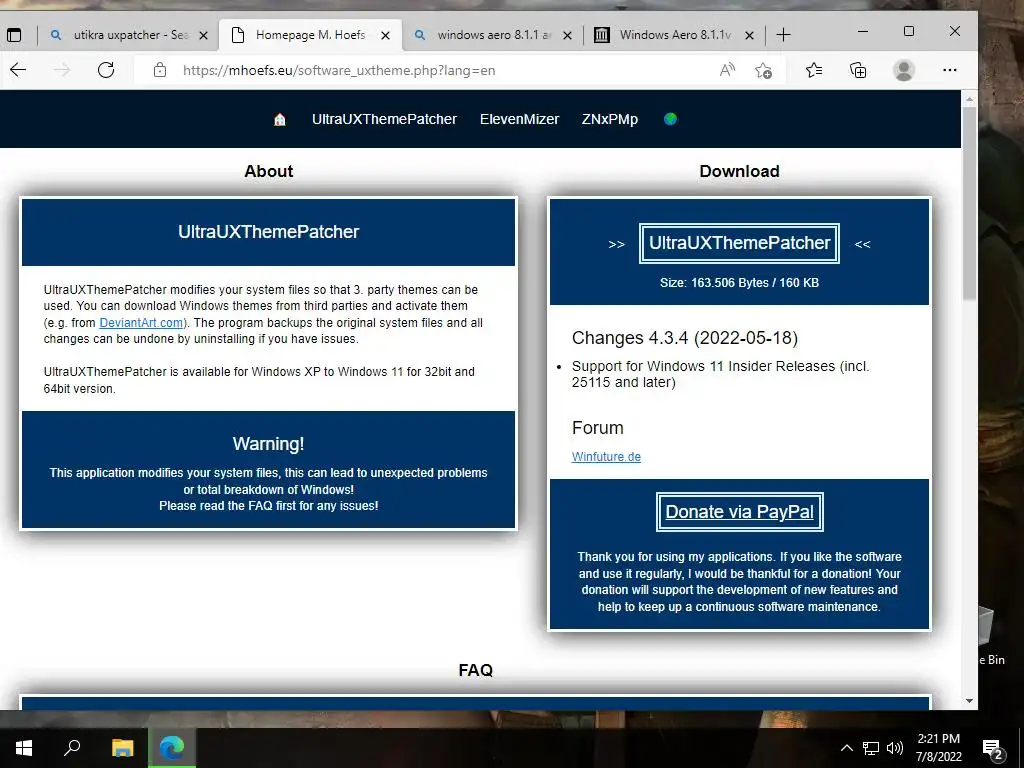1024x768 pixels.
Task: Open ZNxPMp in site navigation
Action: 609,119
